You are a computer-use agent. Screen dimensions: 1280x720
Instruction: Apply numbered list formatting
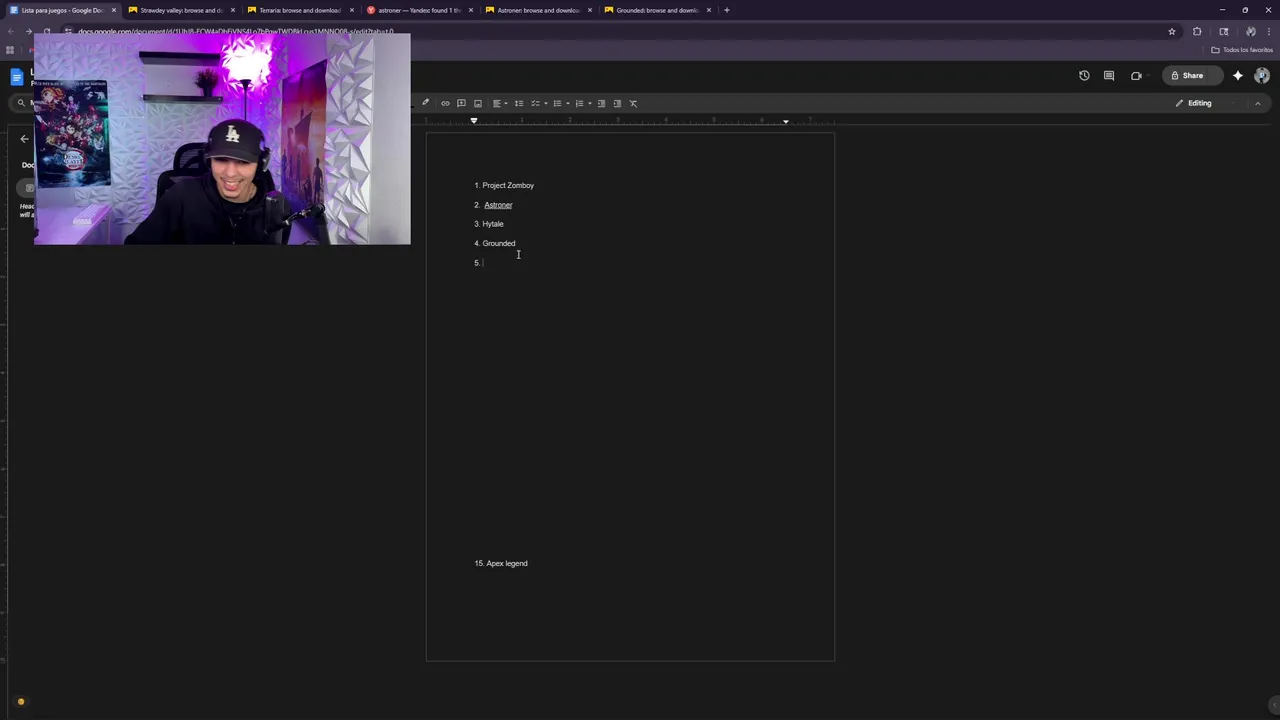point(579,103)
